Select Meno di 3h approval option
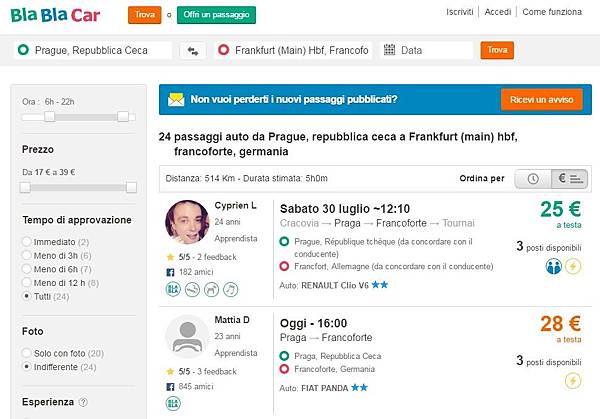The image size is (600, 419). click(27, 256)
